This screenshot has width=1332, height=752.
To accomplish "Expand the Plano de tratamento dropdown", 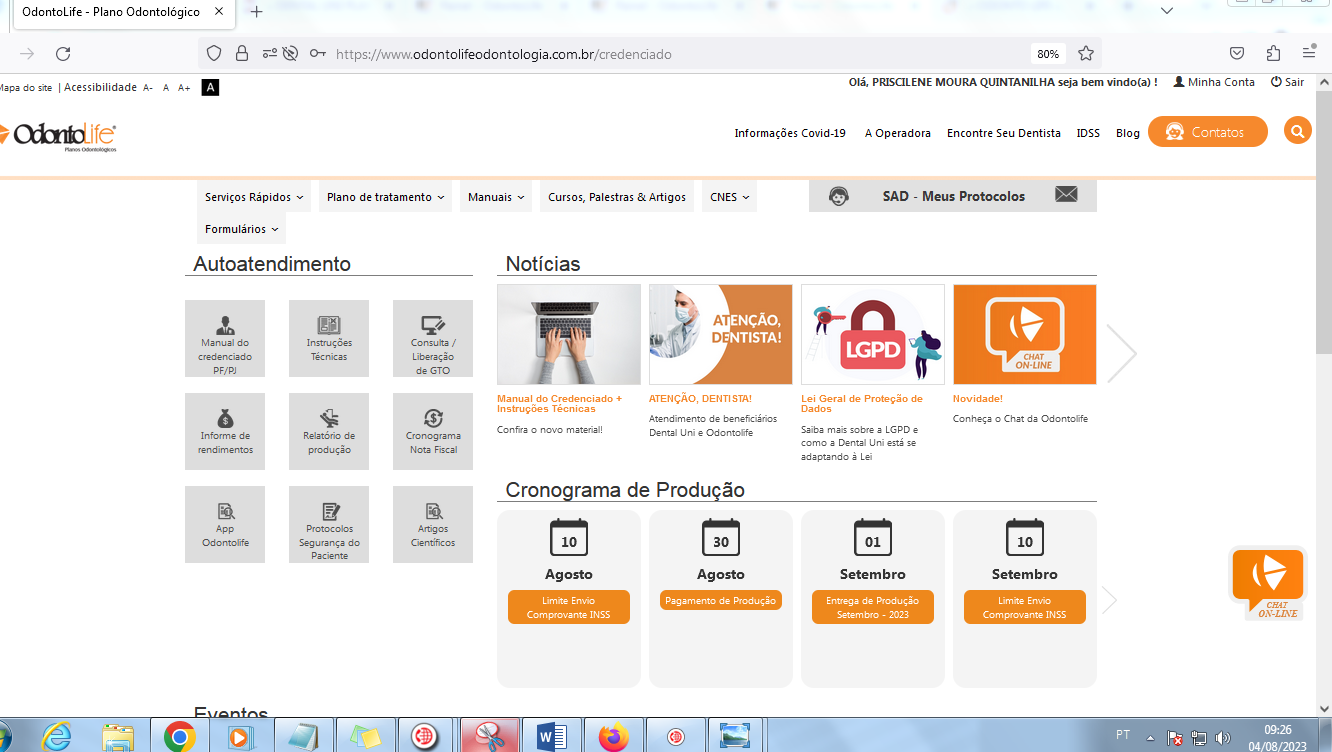I will [x=385, y=197].
